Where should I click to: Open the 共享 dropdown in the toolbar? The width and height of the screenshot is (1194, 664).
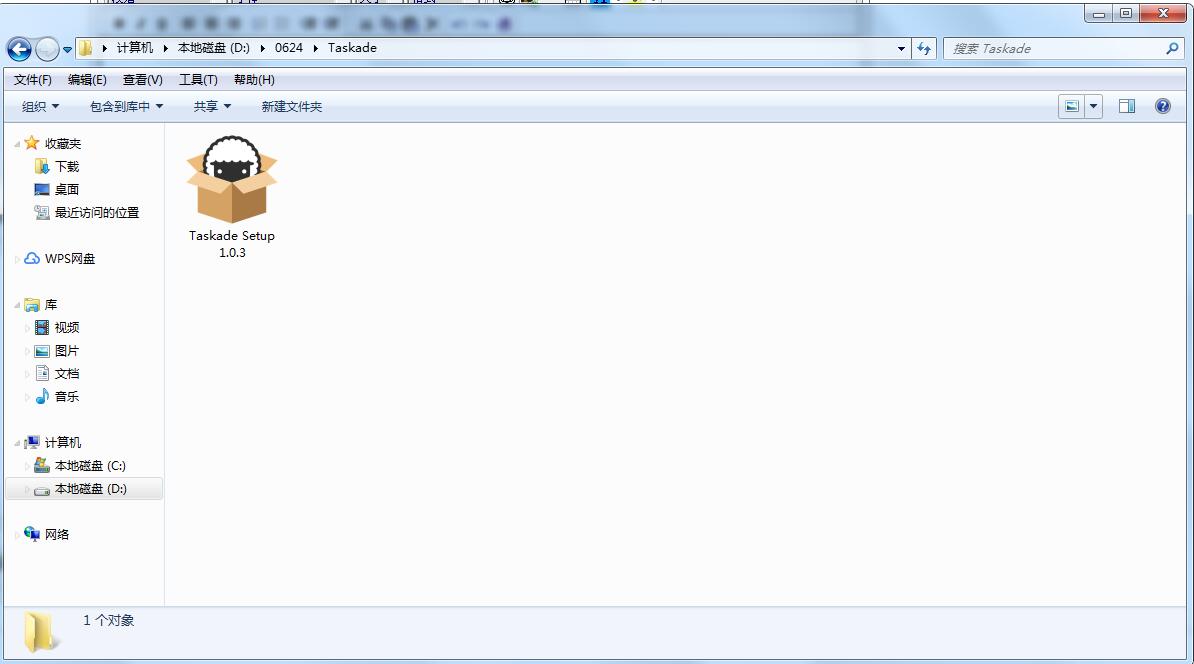click(212, 107)
